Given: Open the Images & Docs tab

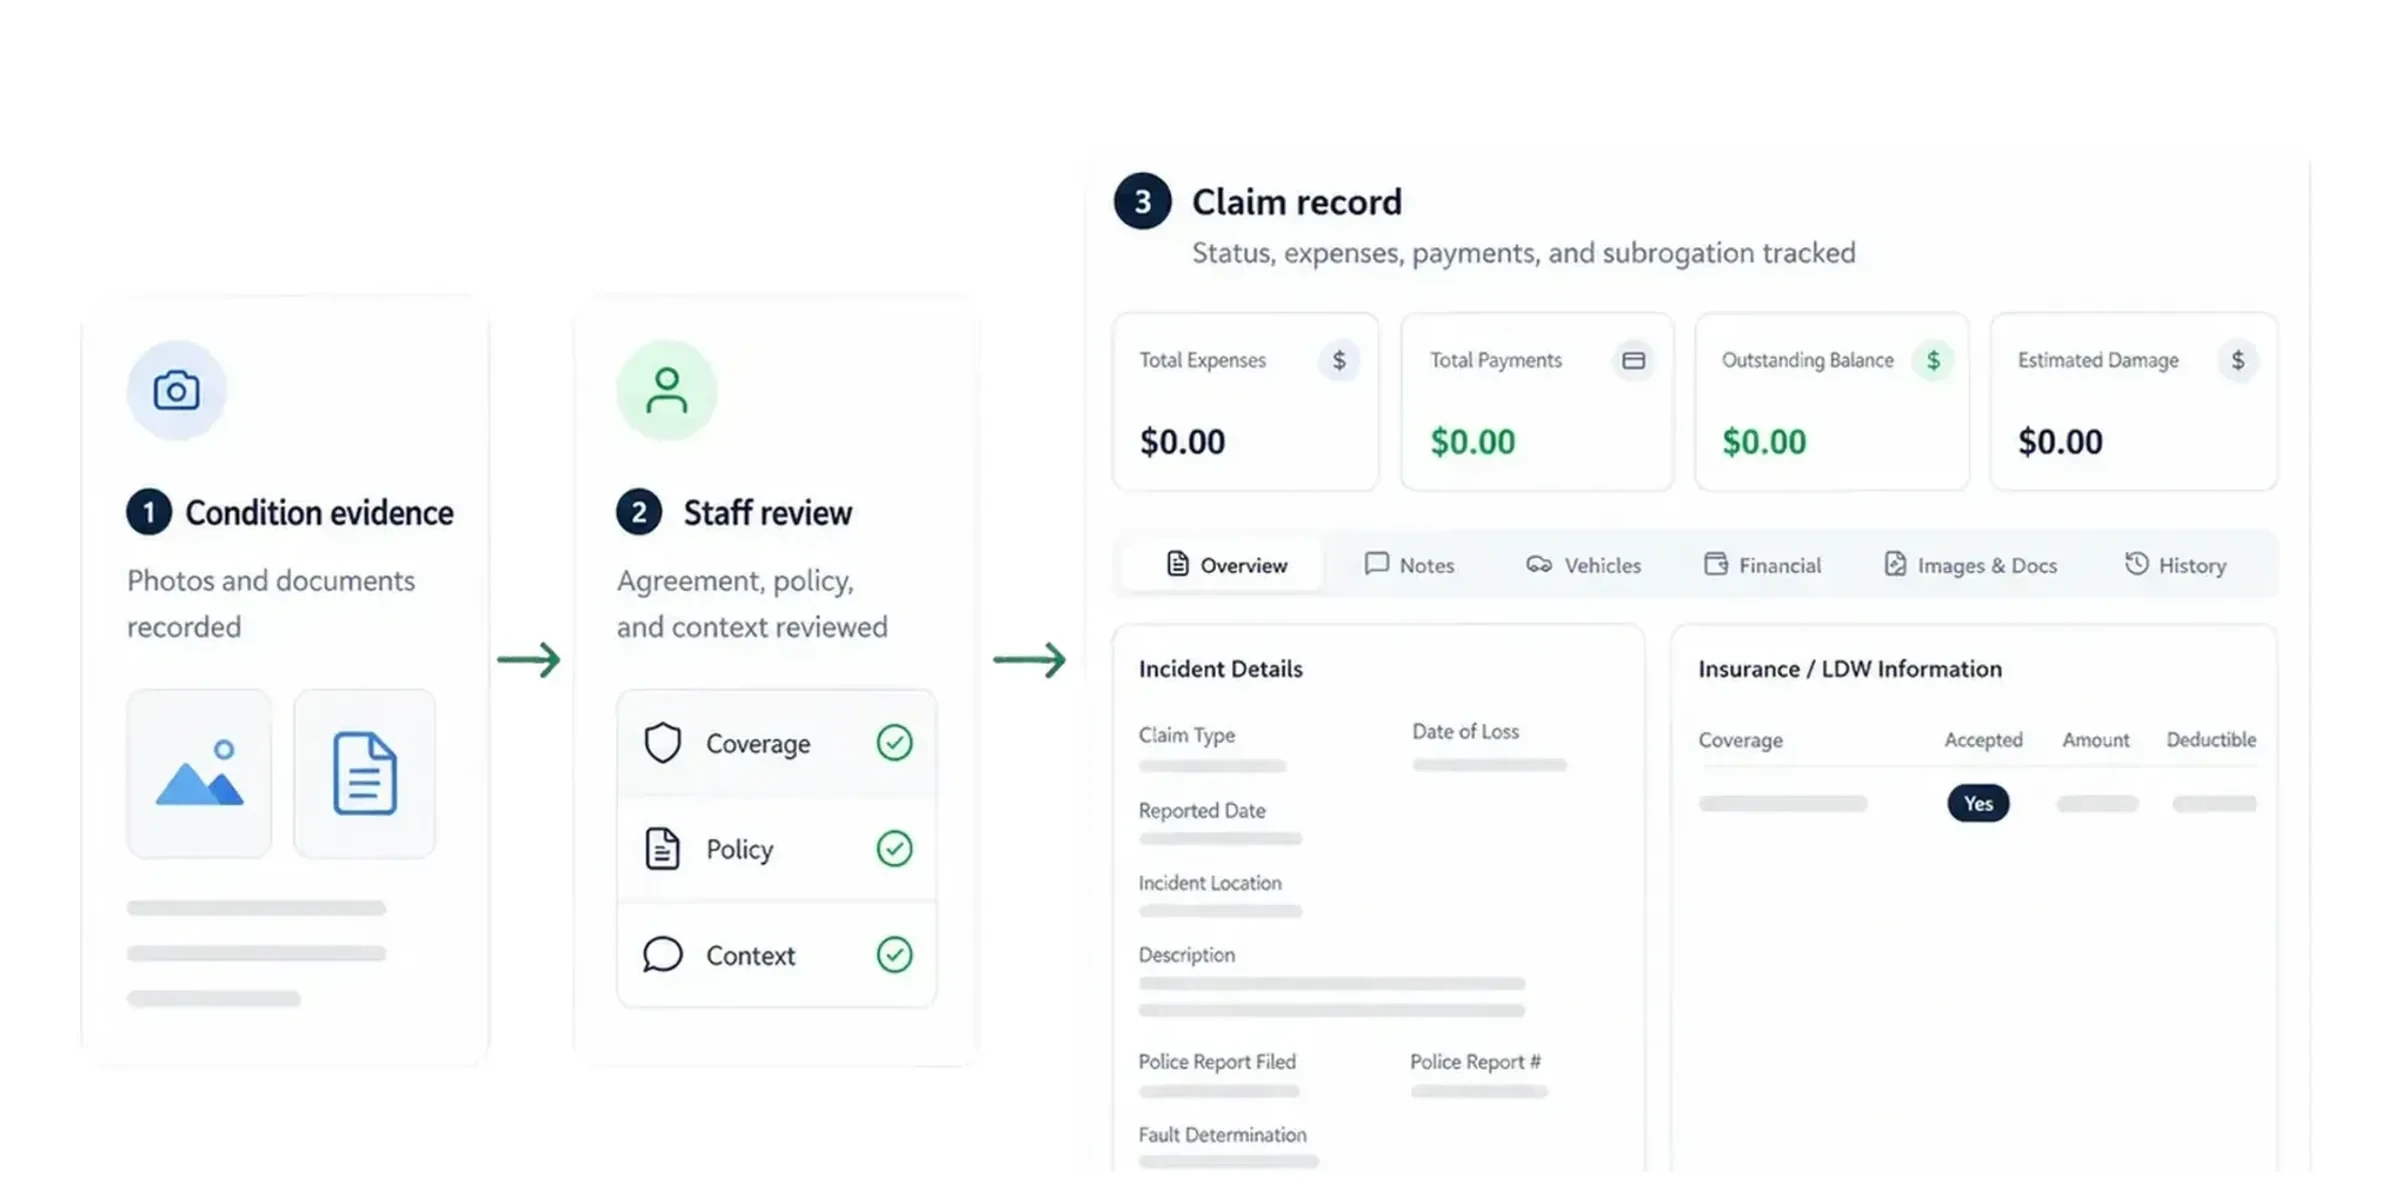Looking at the screenshot, I should [x=1970, y=565].
